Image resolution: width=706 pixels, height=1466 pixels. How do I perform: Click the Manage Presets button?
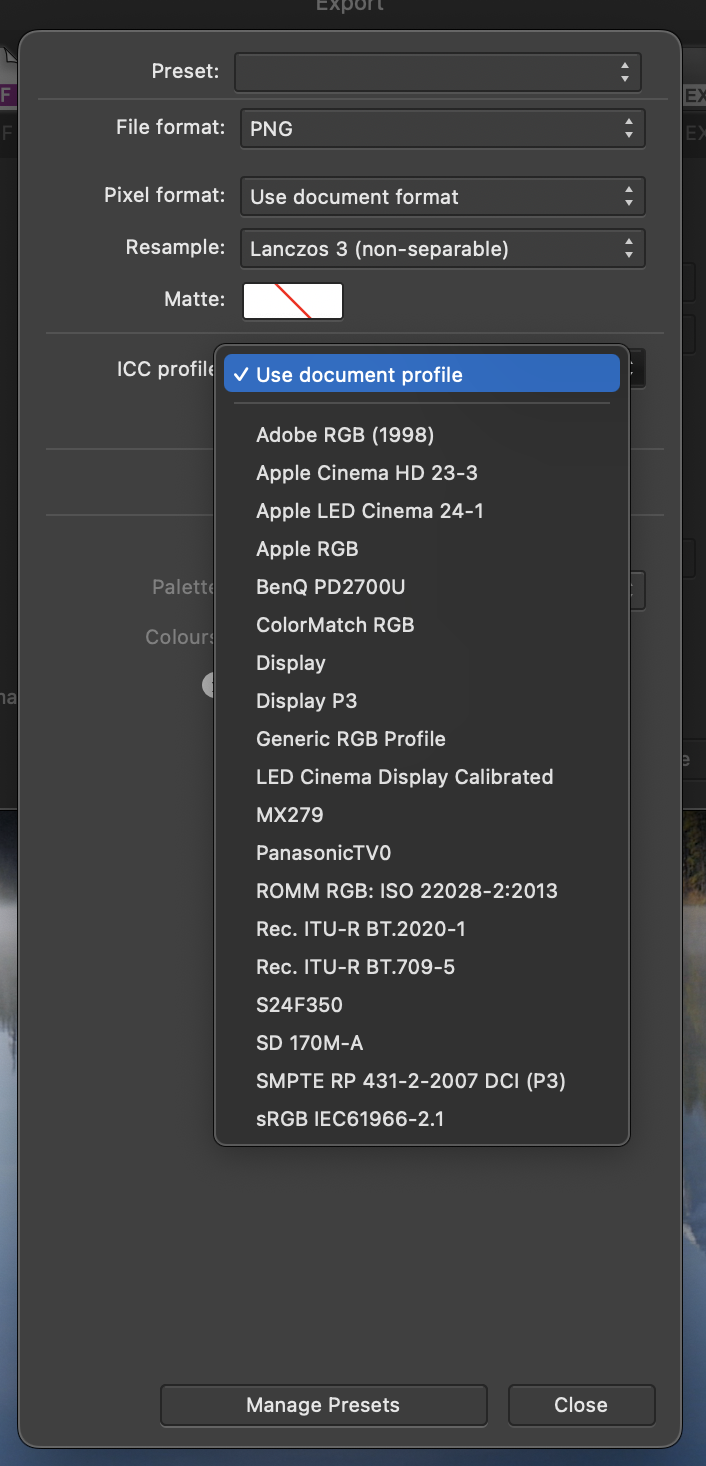[x=323, y=1405]
